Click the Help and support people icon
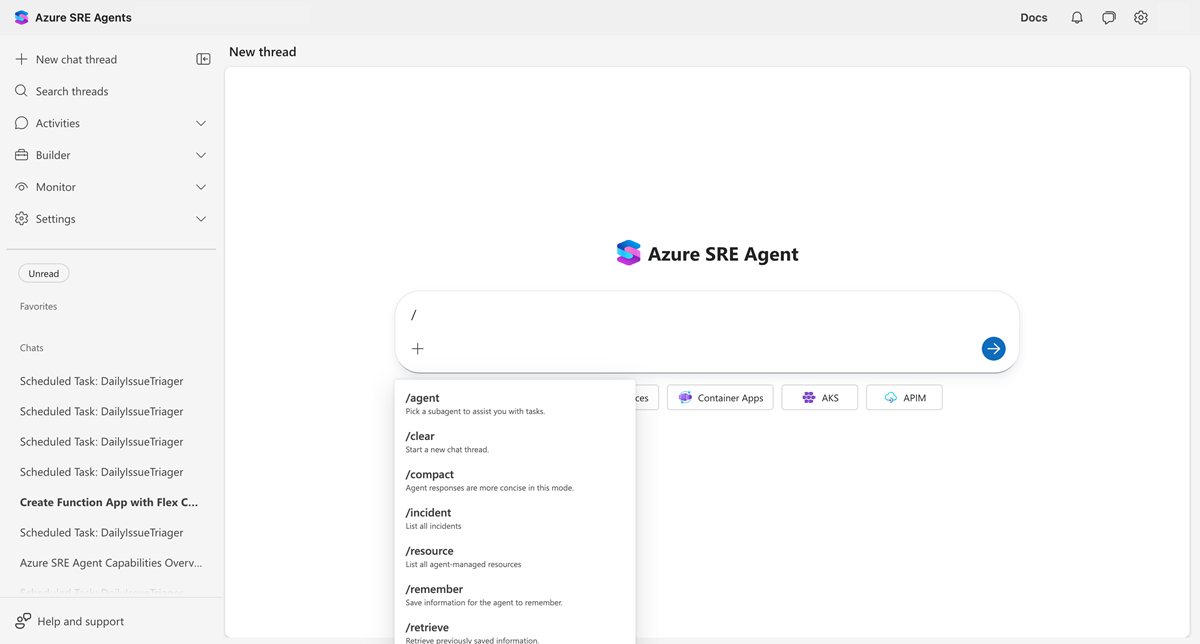The height and width of the screenshot is (644, 1200). point(23,621)
